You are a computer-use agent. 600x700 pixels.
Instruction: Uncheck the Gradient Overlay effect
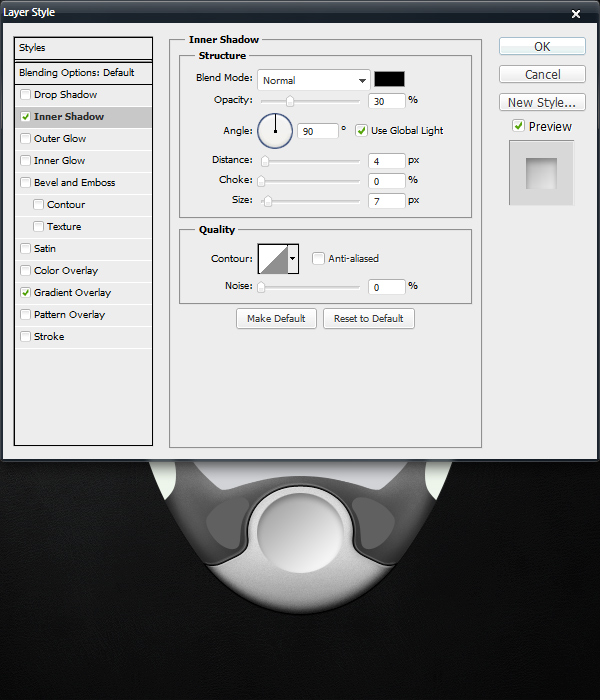point(25,292)
